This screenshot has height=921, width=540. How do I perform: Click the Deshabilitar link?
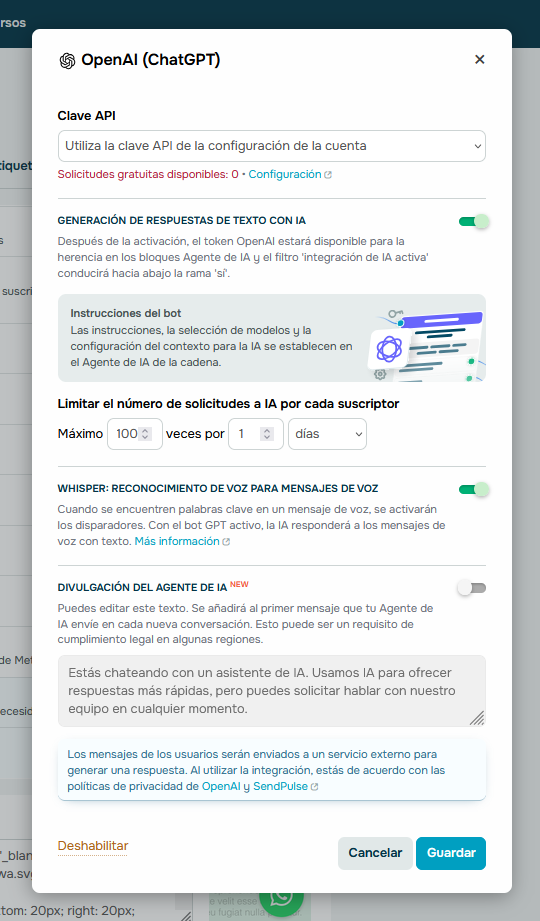[93, 846]
